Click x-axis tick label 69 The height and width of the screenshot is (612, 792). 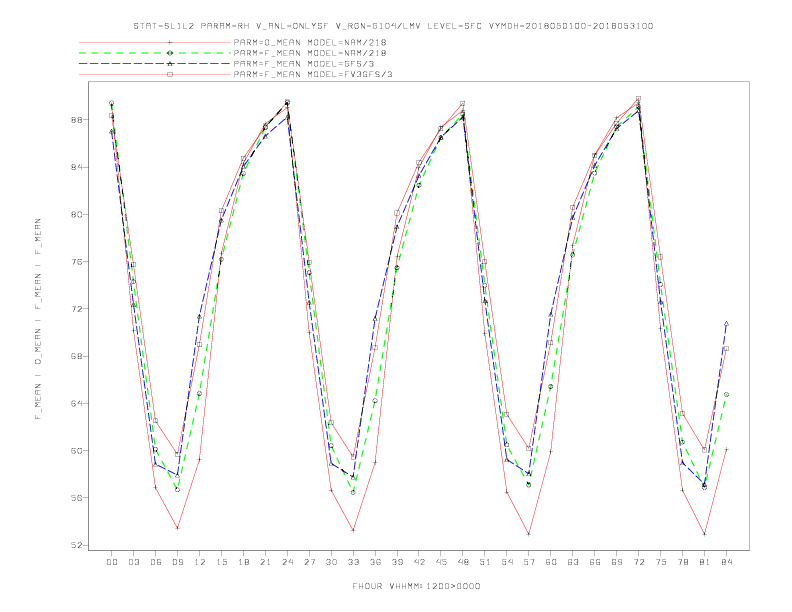[x=617, y=562]
